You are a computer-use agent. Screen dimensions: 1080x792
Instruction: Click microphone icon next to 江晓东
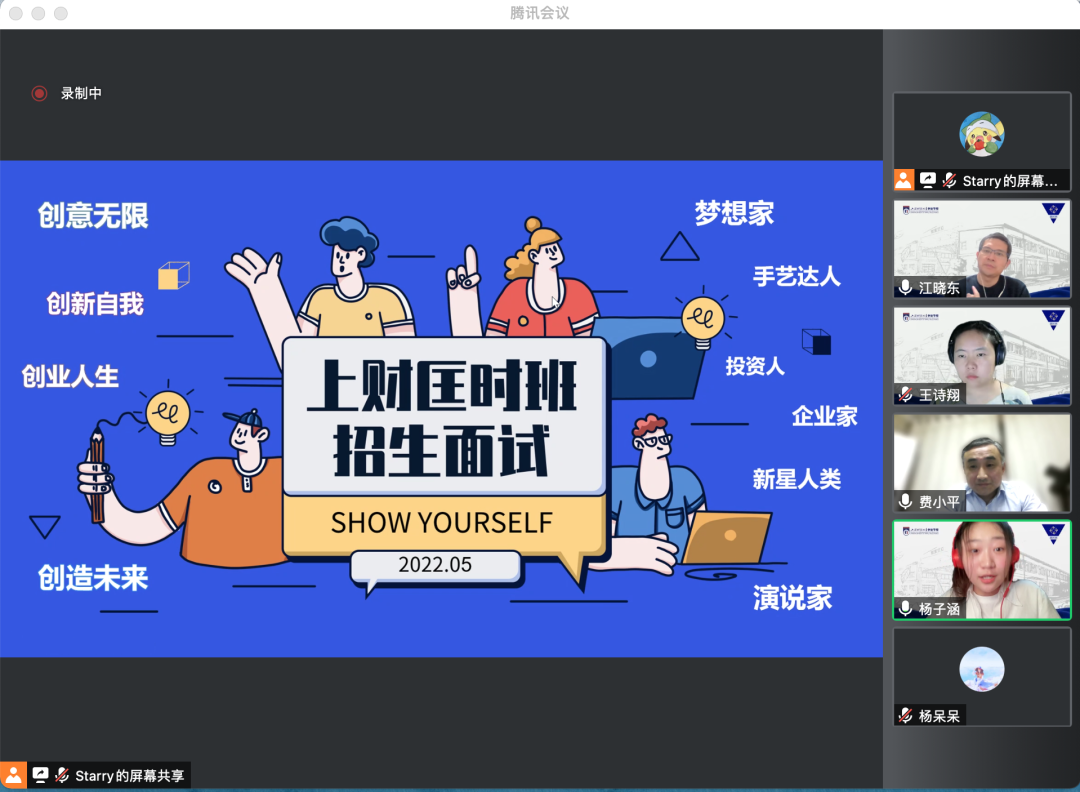point(905,287)
